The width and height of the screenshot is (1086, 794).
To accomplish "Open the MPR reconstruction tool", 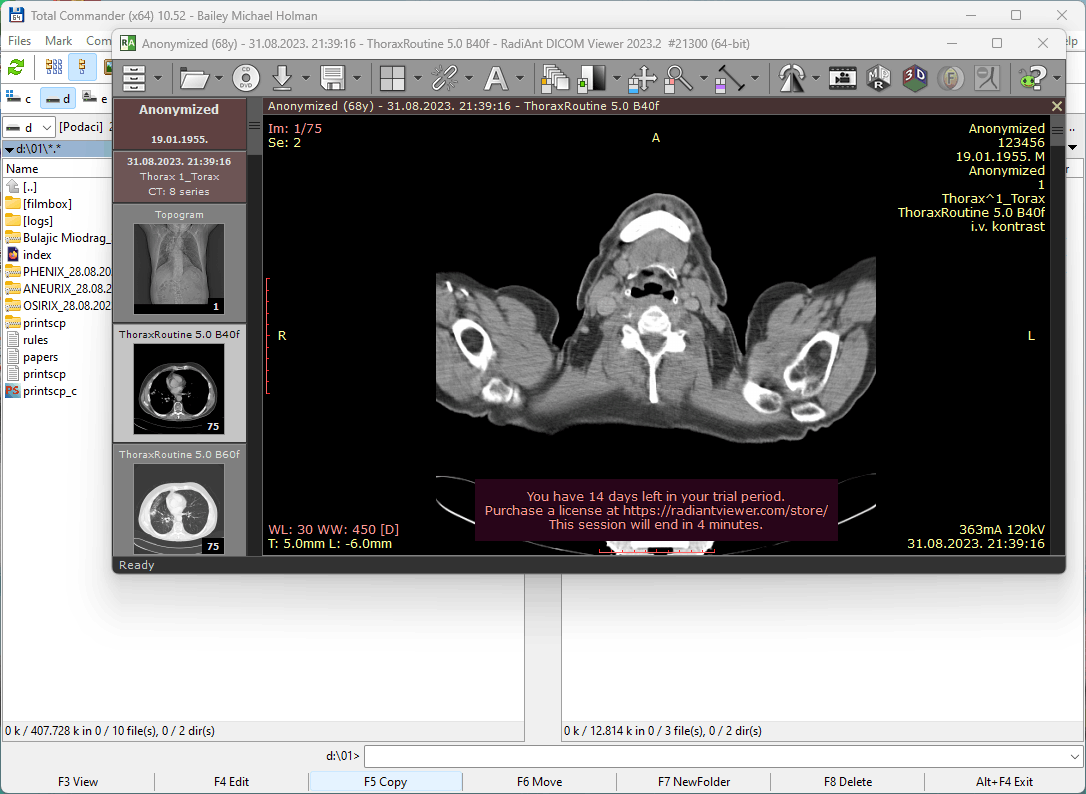I will tap(879, 77).
